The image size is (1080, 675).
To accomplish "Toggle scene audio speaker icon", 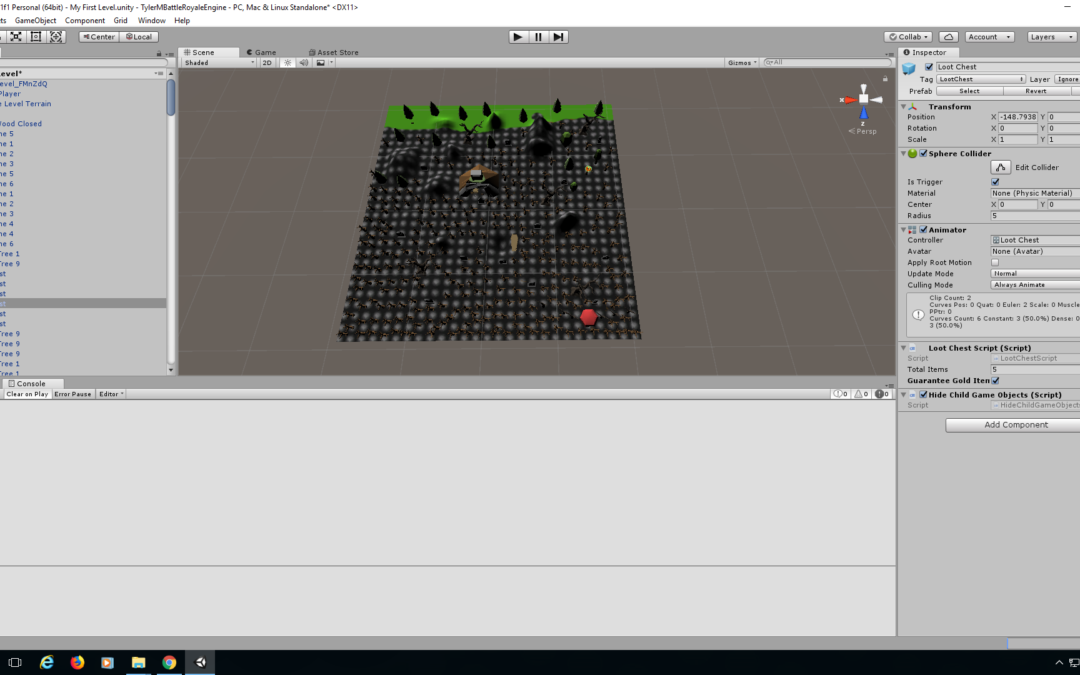I will [304, 63].
